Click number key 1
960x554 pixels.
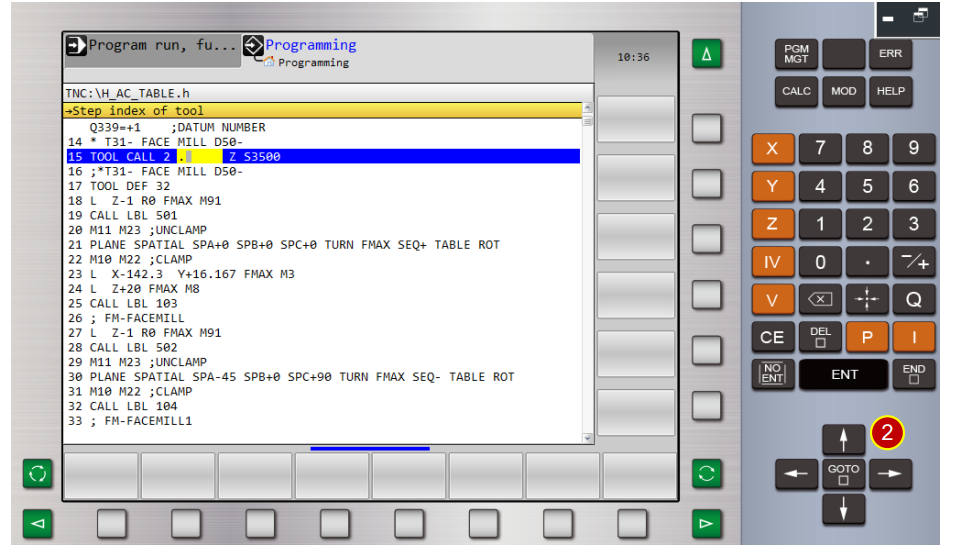820,224
